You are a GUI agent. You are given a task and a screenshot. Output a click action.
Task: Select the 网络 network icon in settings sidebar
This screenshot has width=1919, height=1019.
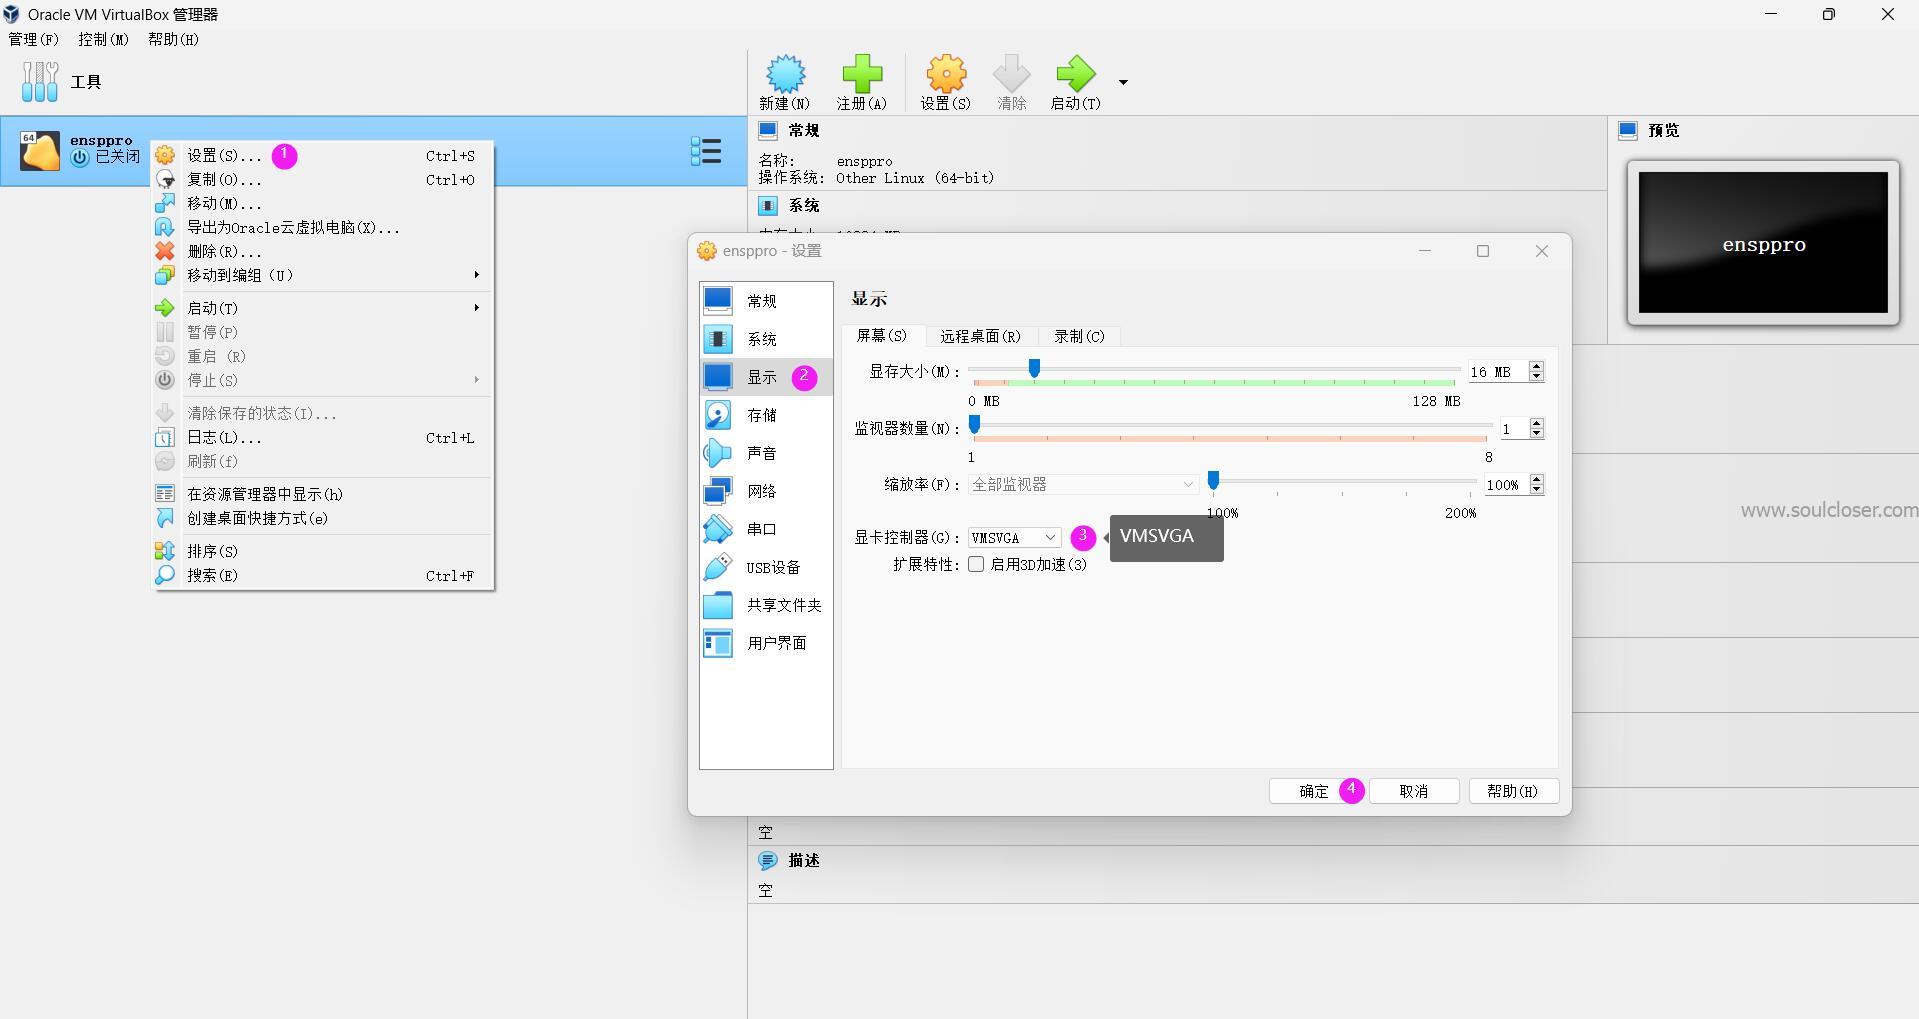click(717, 491)
